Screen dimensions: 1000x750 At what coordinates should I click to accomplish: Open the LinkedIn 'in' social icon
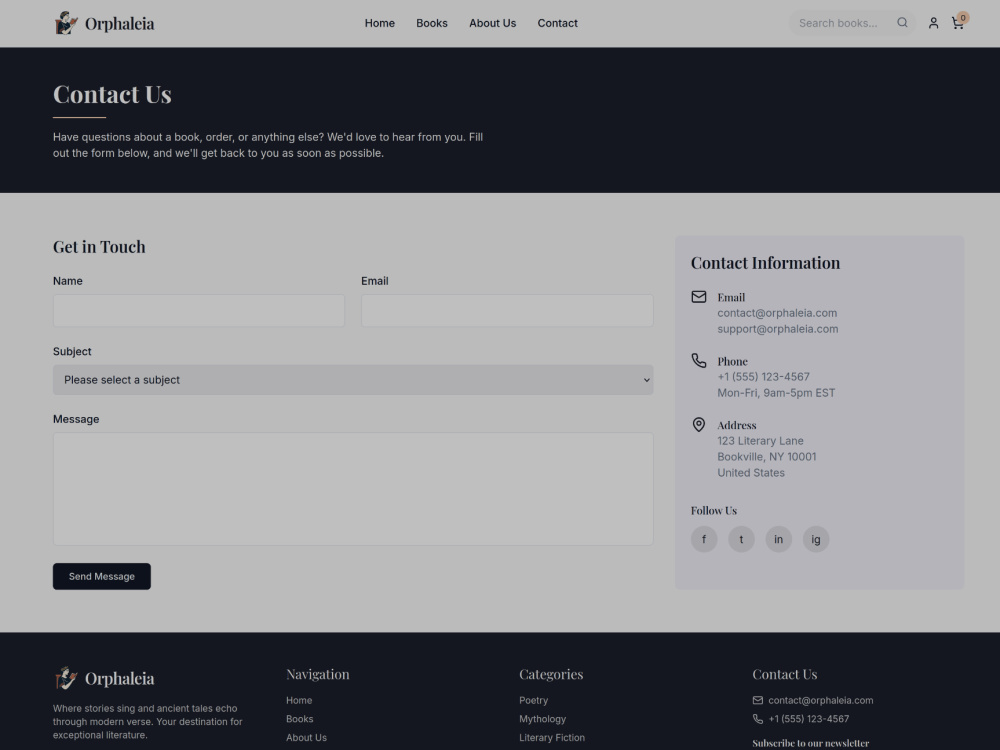[779, 539]
